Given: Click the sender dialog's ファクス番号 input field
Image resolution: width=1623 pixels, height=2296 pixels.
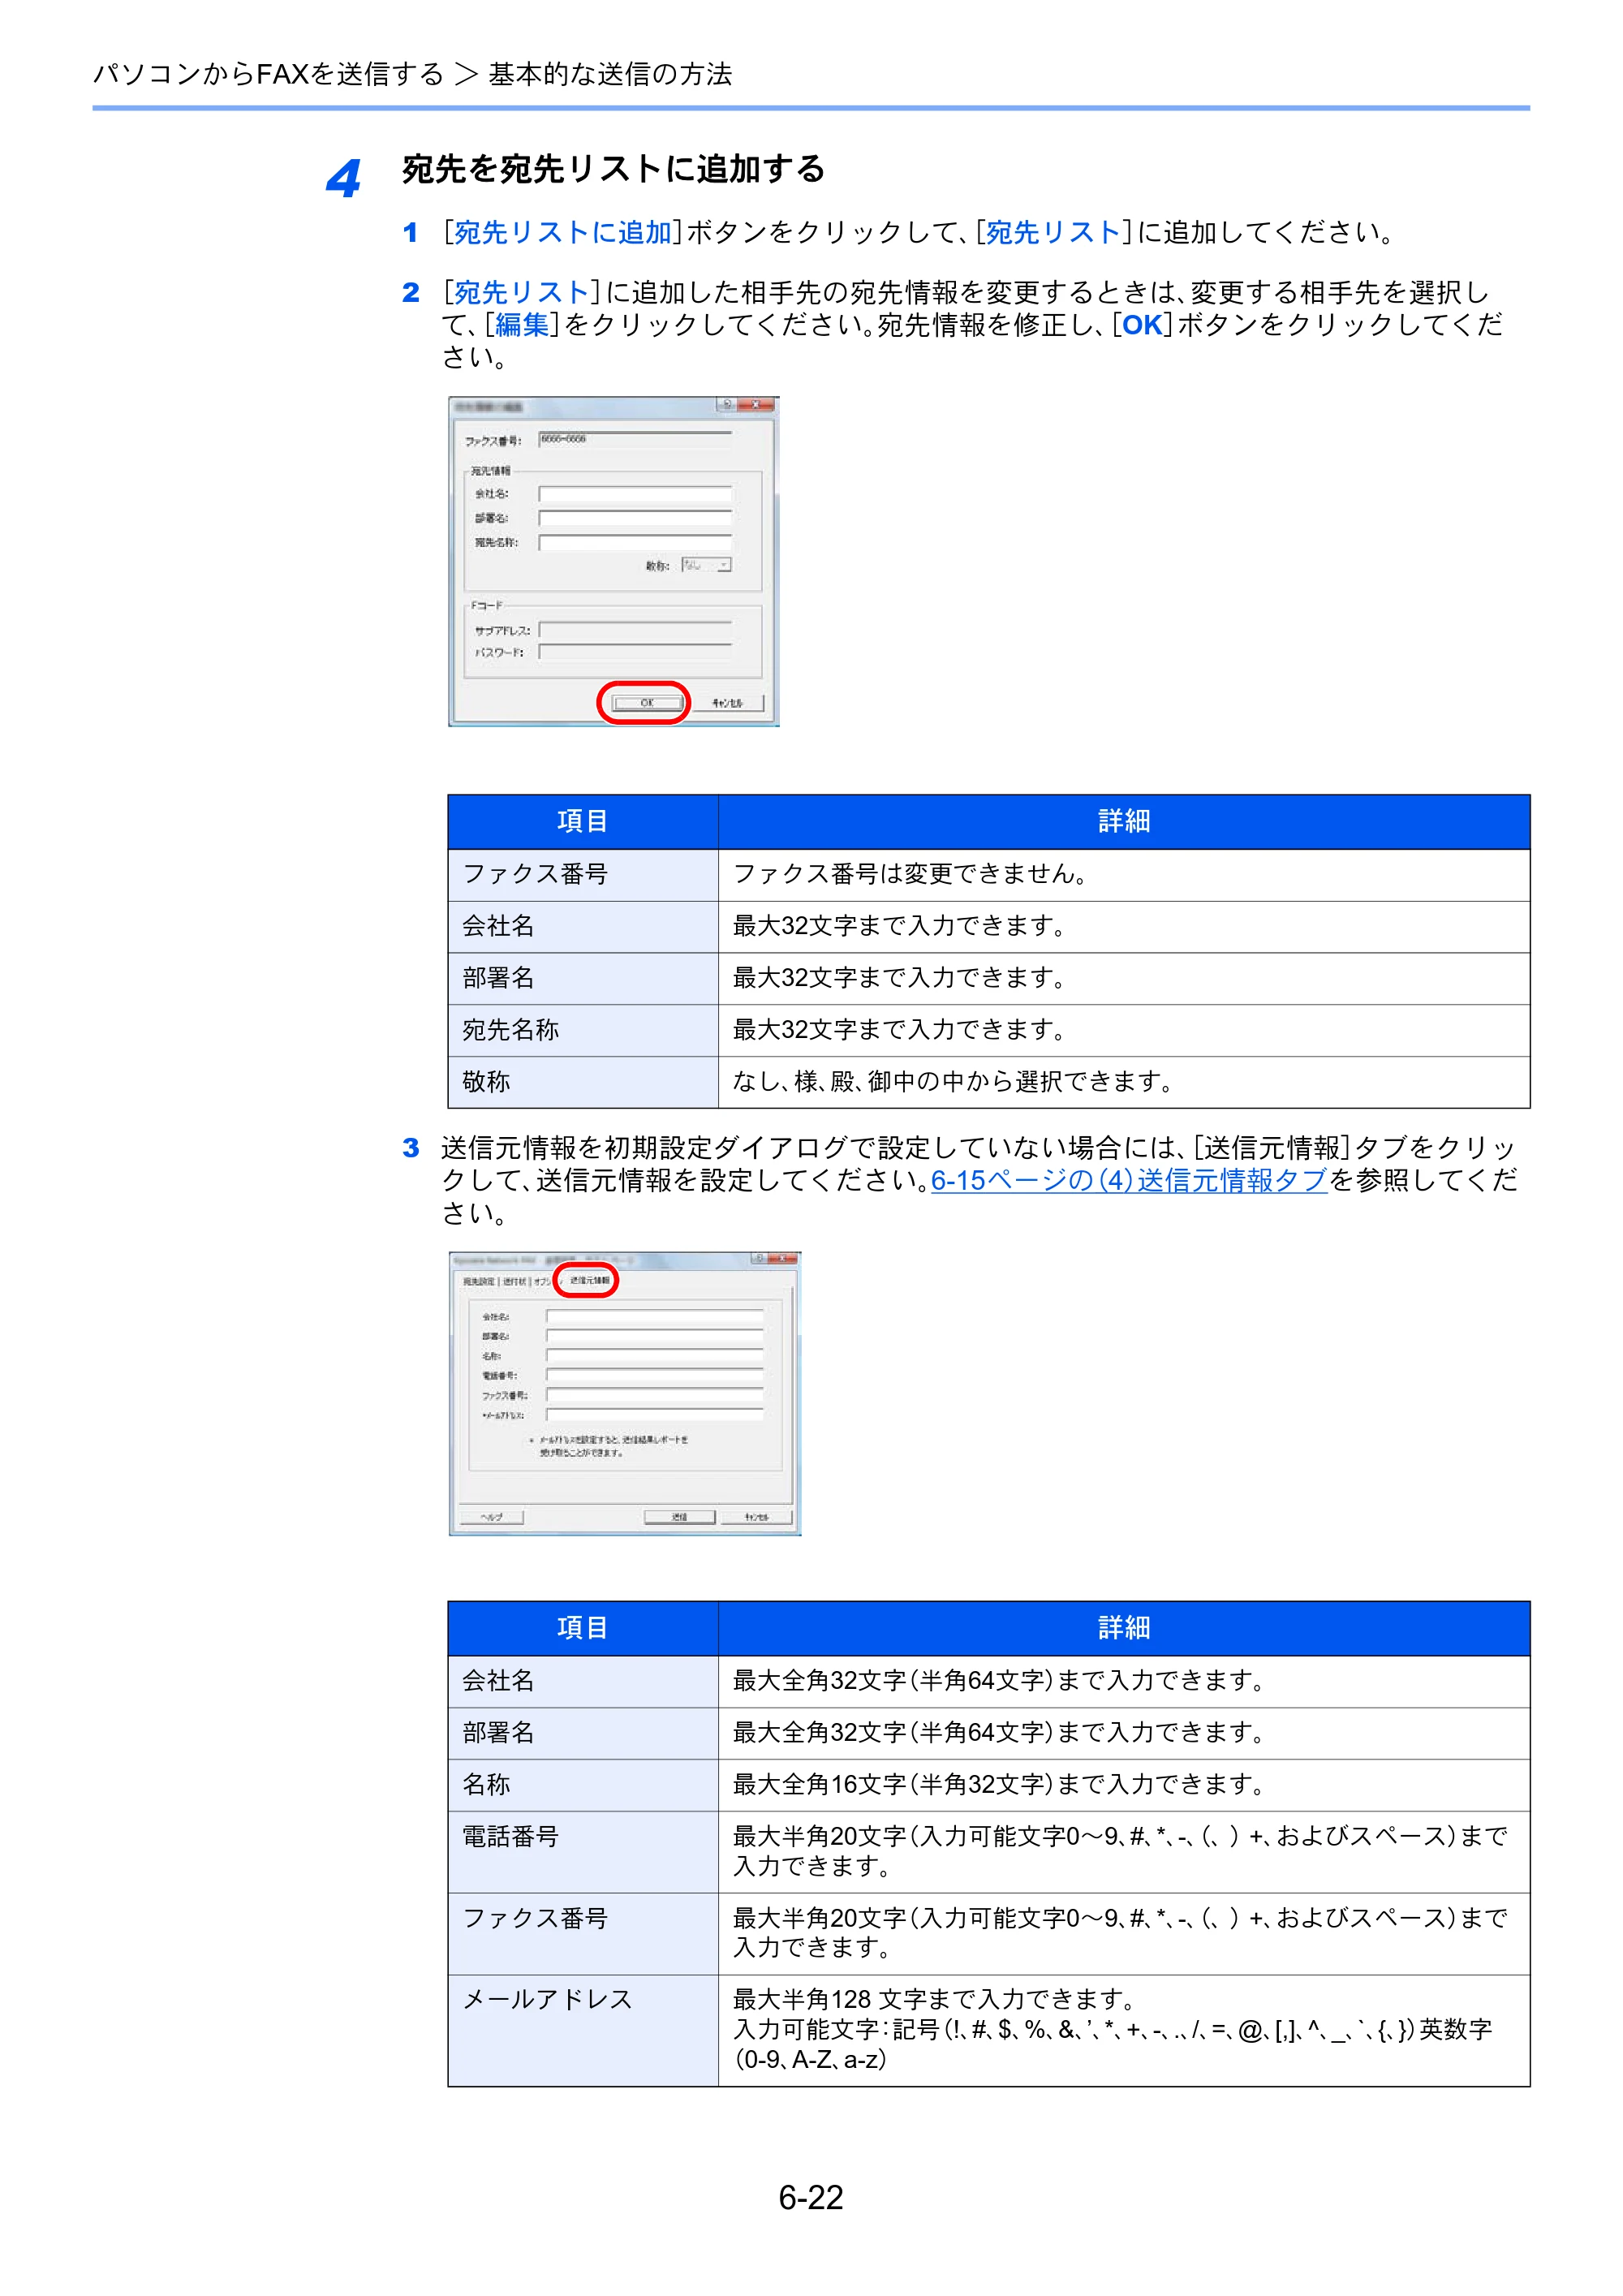Looking at the screenshot, I should (x=654, y=1395).
